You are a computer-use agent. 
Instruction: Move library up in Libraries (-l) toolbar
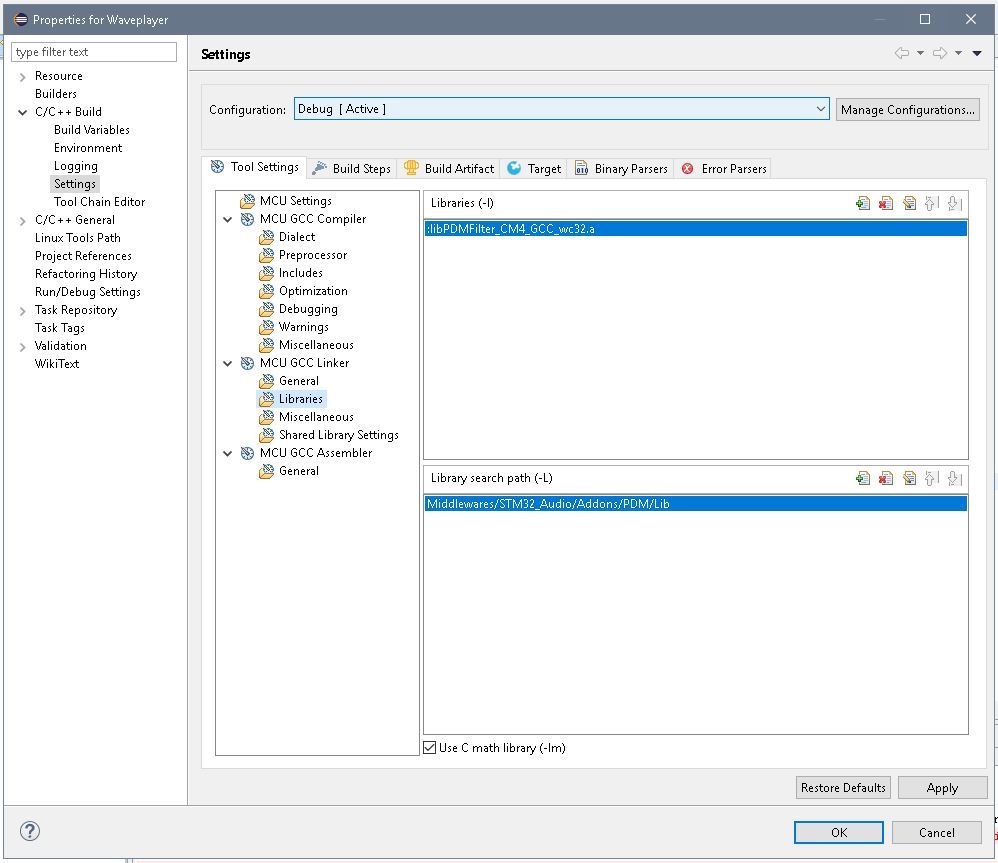coord(931,203)
